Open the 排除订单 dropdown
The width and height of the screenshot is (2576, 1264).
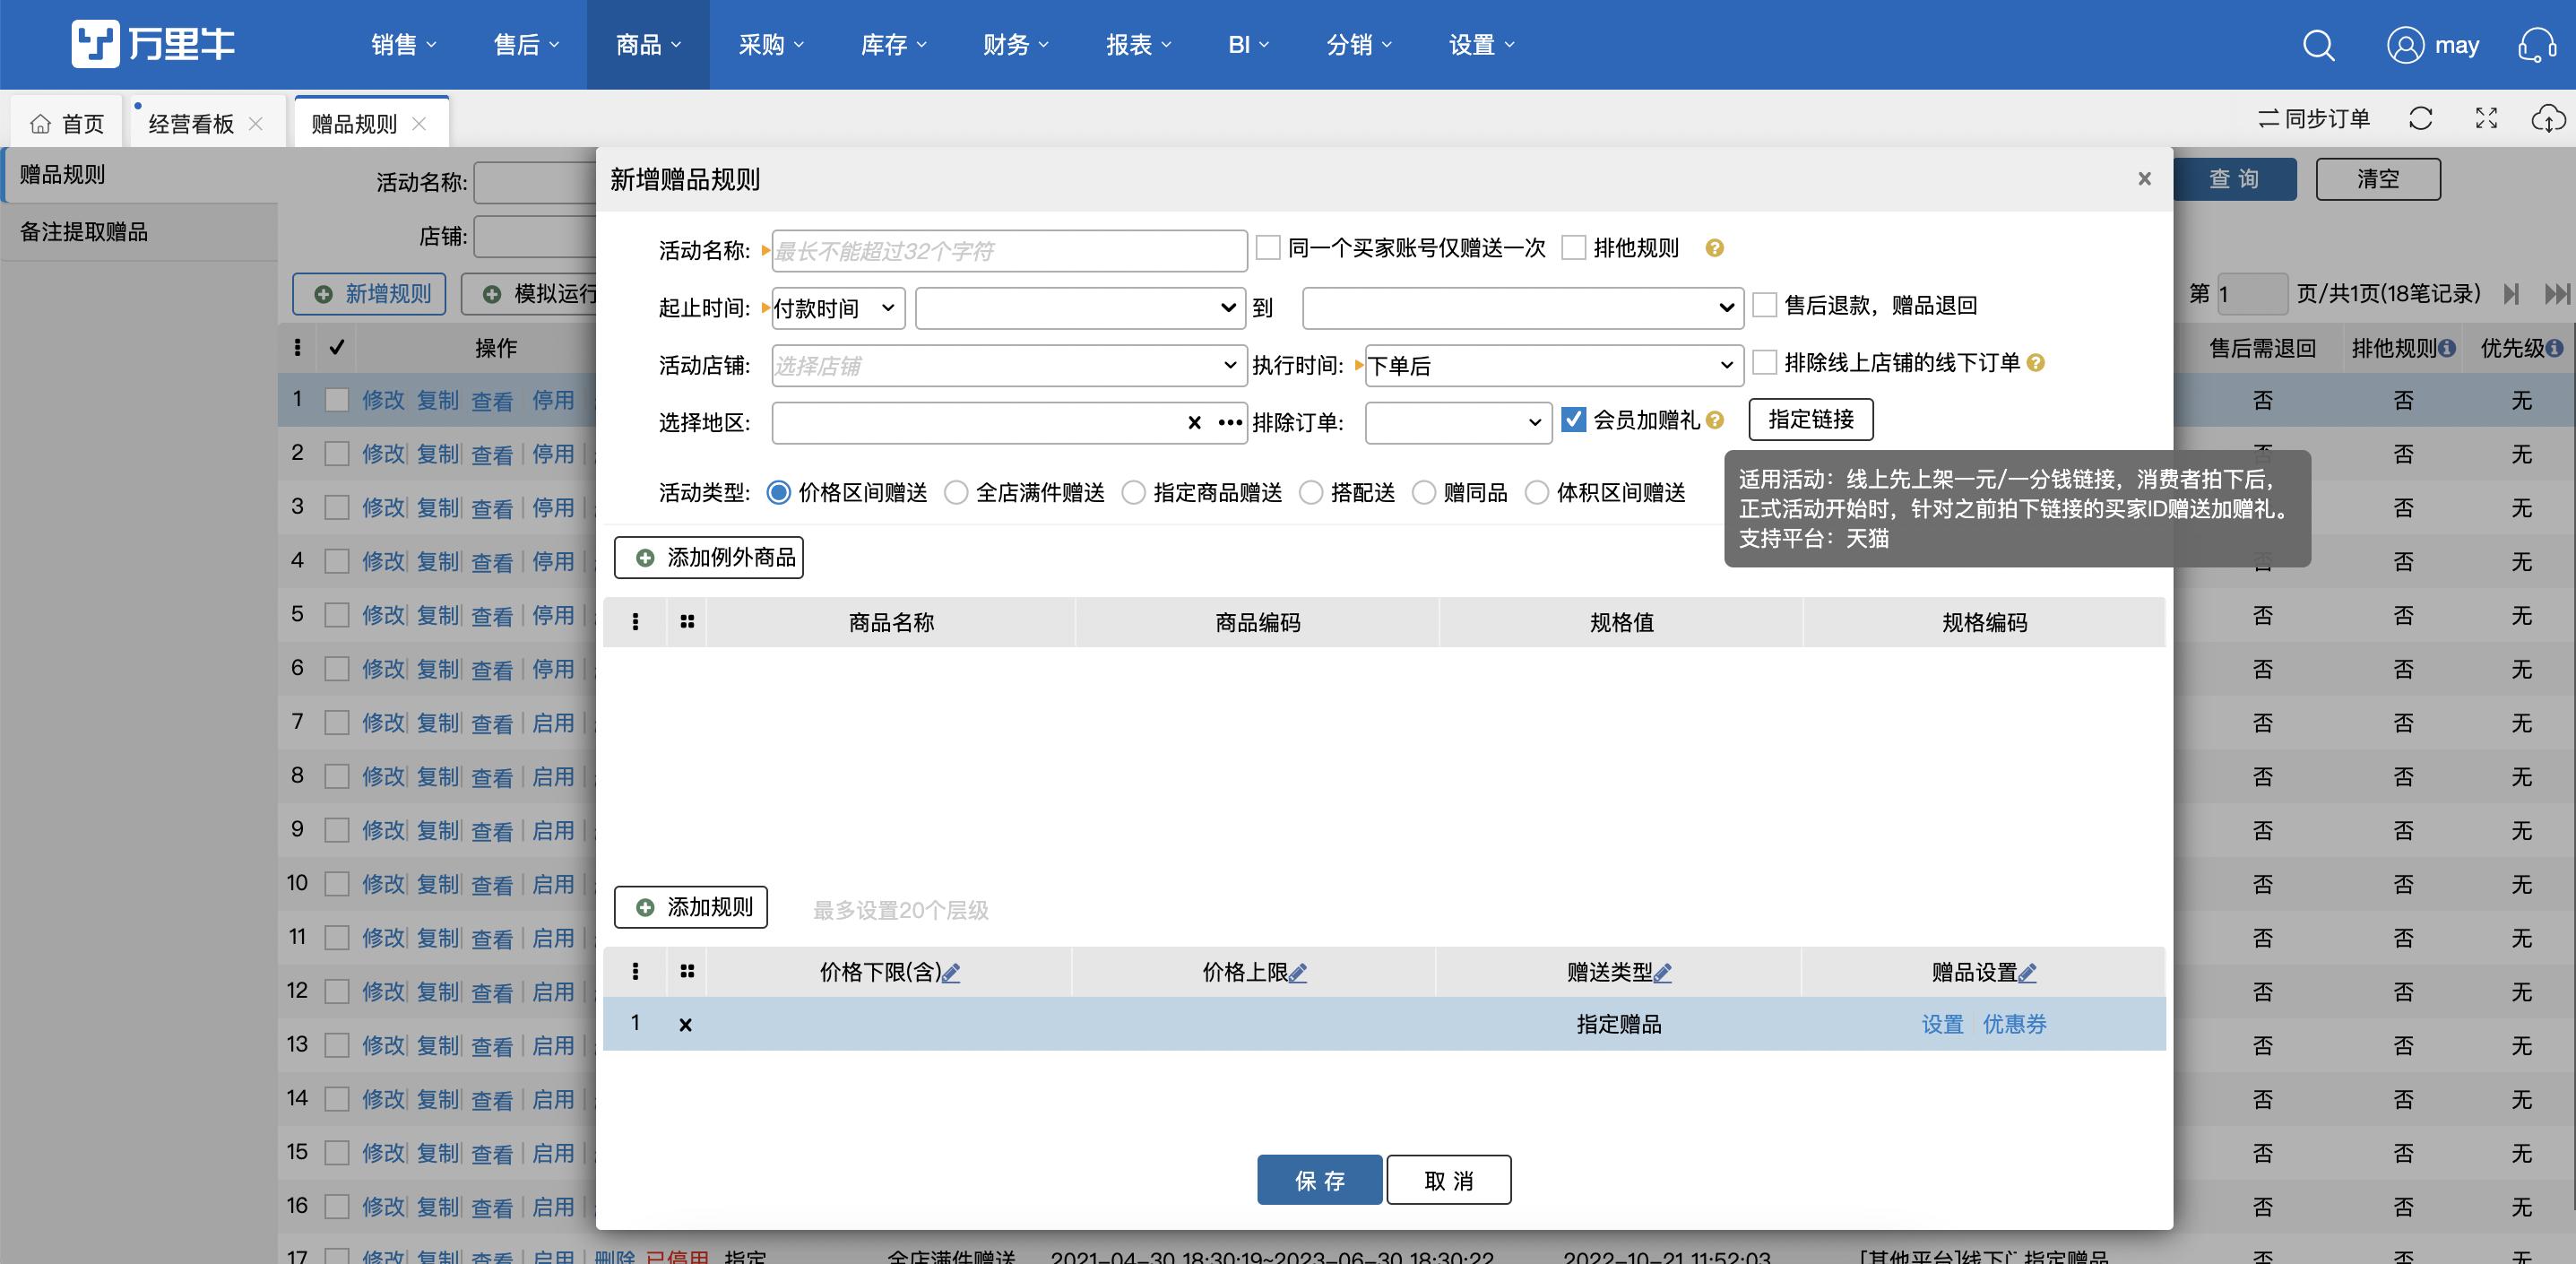(1457, 423)
